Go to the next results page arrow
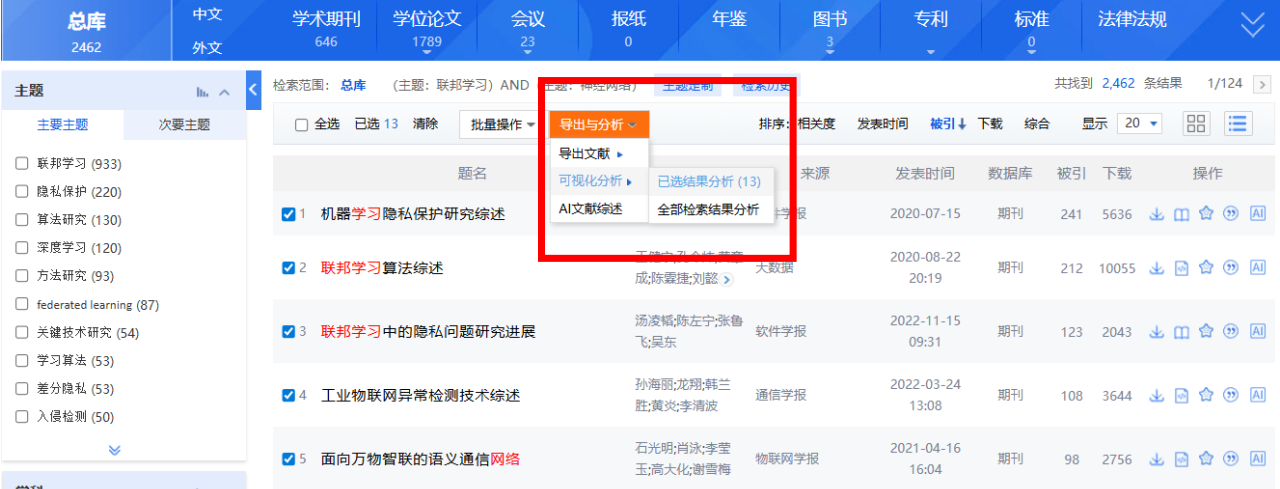 pyautogui.click(x=1263, y=84)
